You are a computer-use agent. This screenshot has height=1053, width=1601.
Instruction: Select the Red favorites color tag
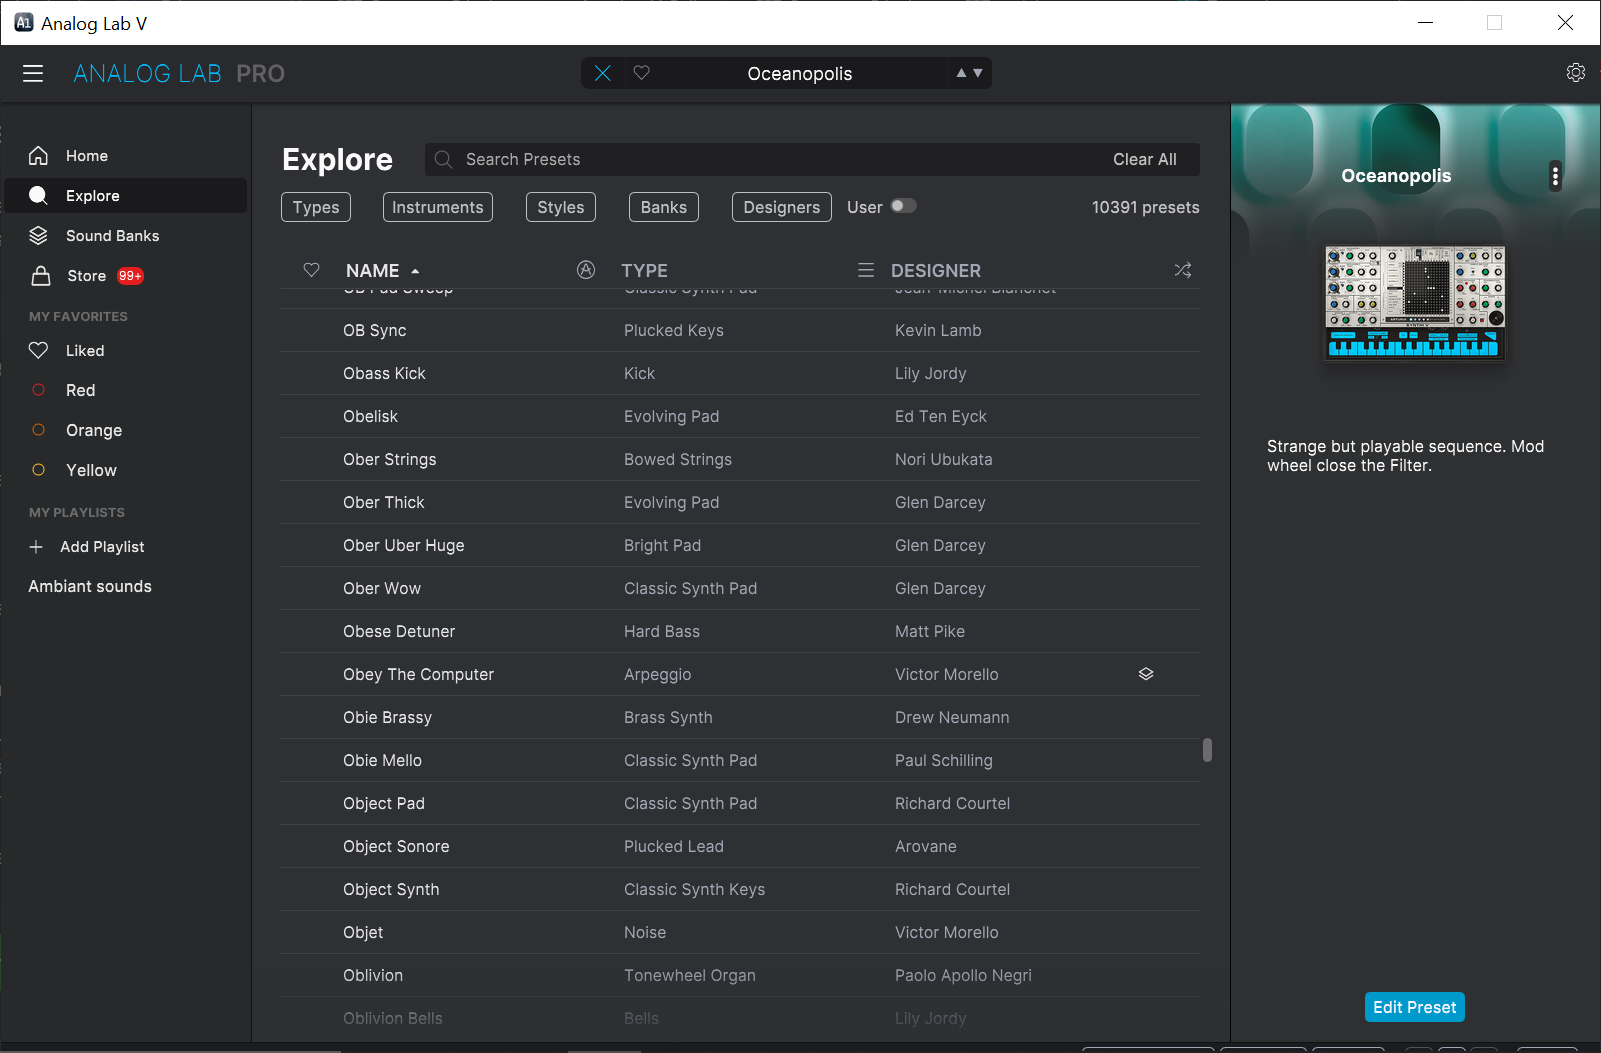click(x=126, y=390)
